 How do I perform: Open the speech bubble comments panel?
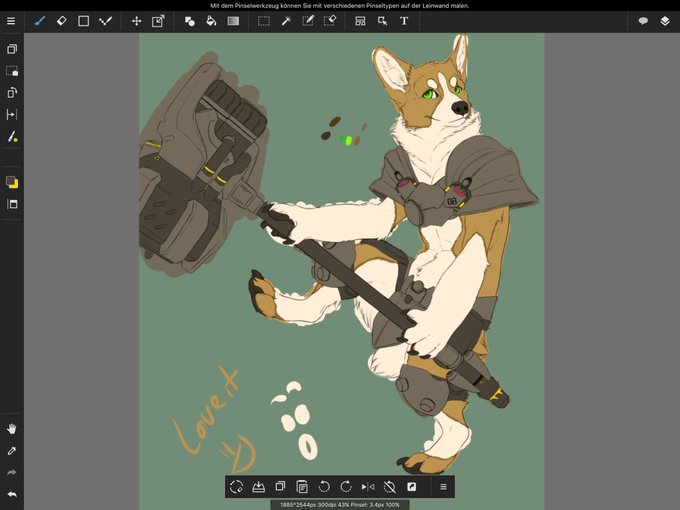(643, 21)
